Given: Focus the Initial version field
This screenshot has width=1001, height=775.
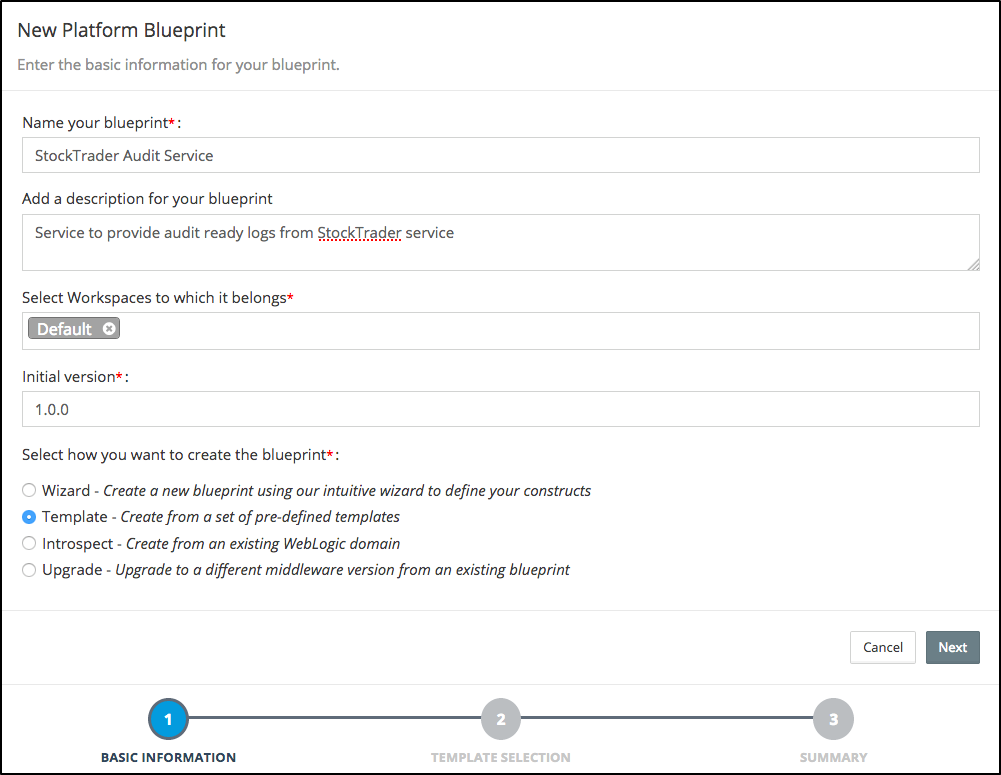Looking at the screenshot, I should (x=500, y=409).
